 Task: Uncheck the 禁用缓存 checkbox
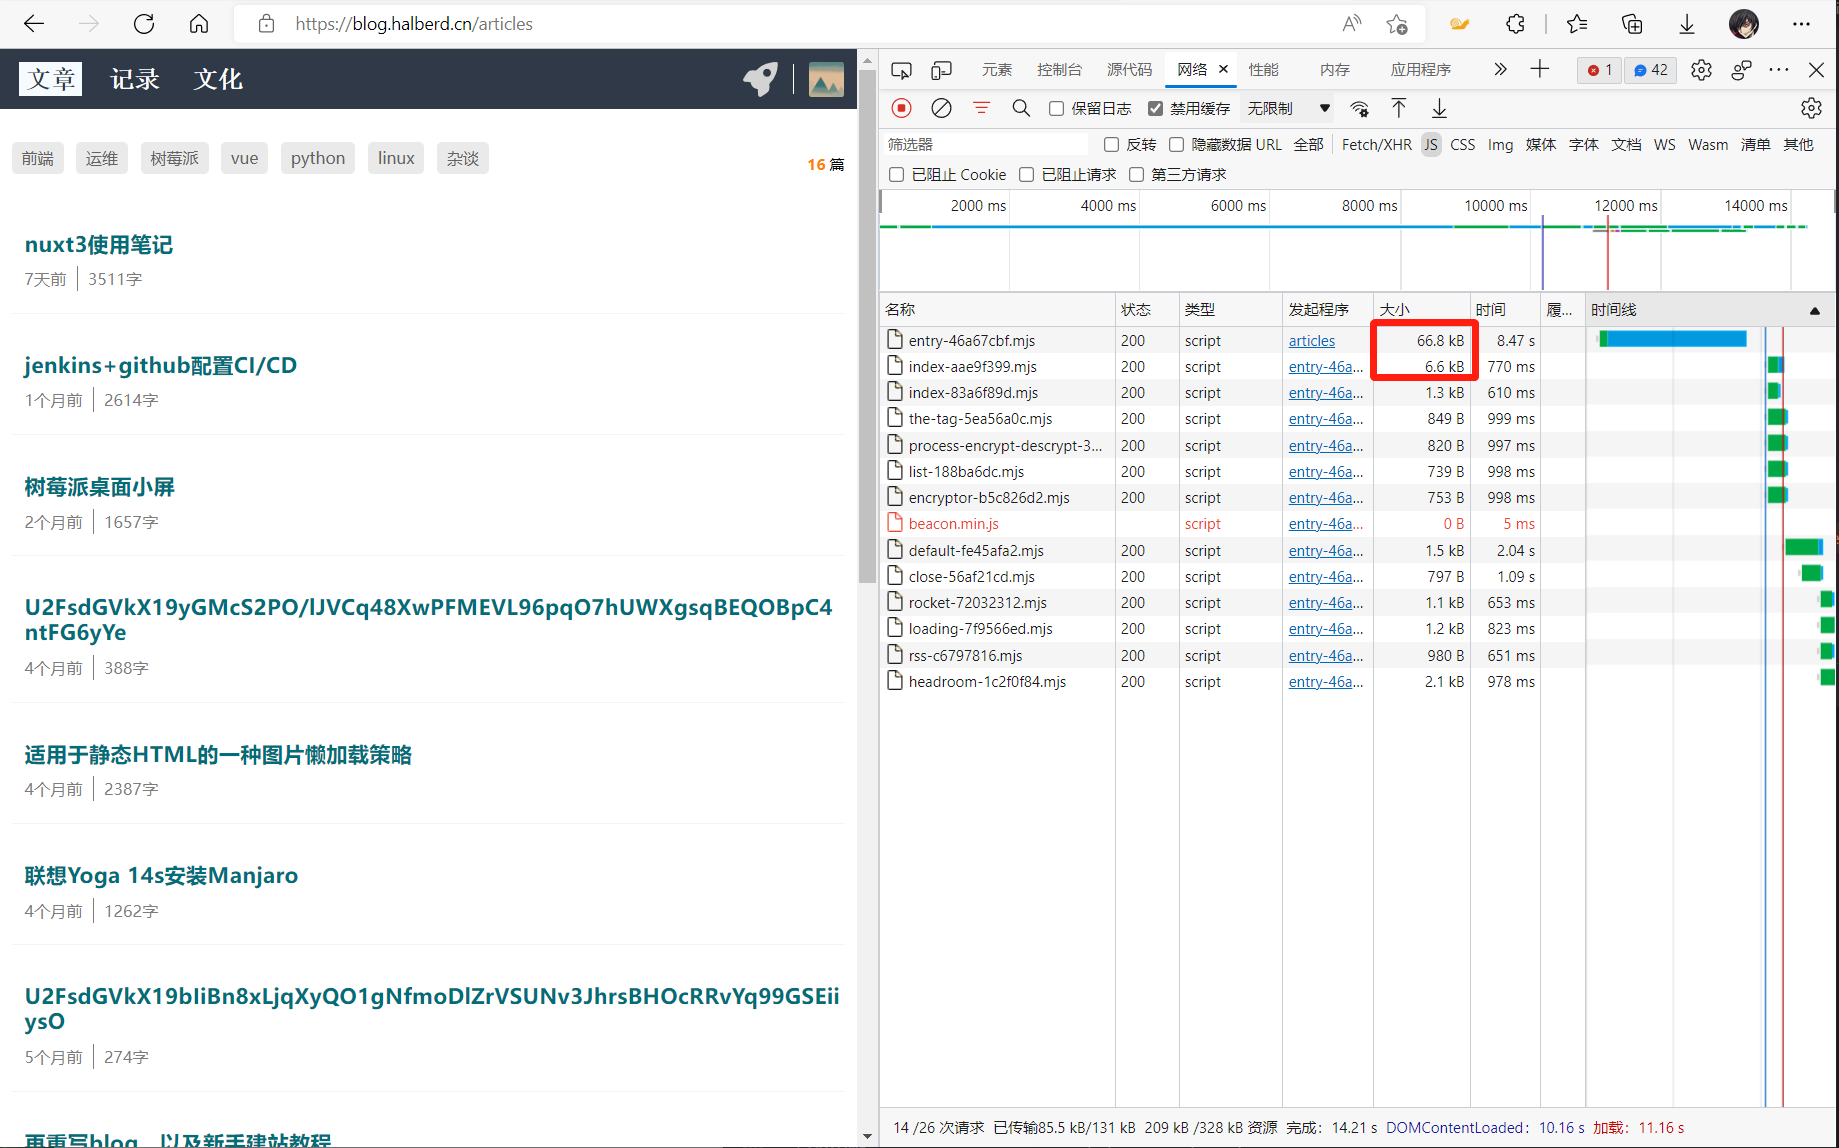[1156, 109]
